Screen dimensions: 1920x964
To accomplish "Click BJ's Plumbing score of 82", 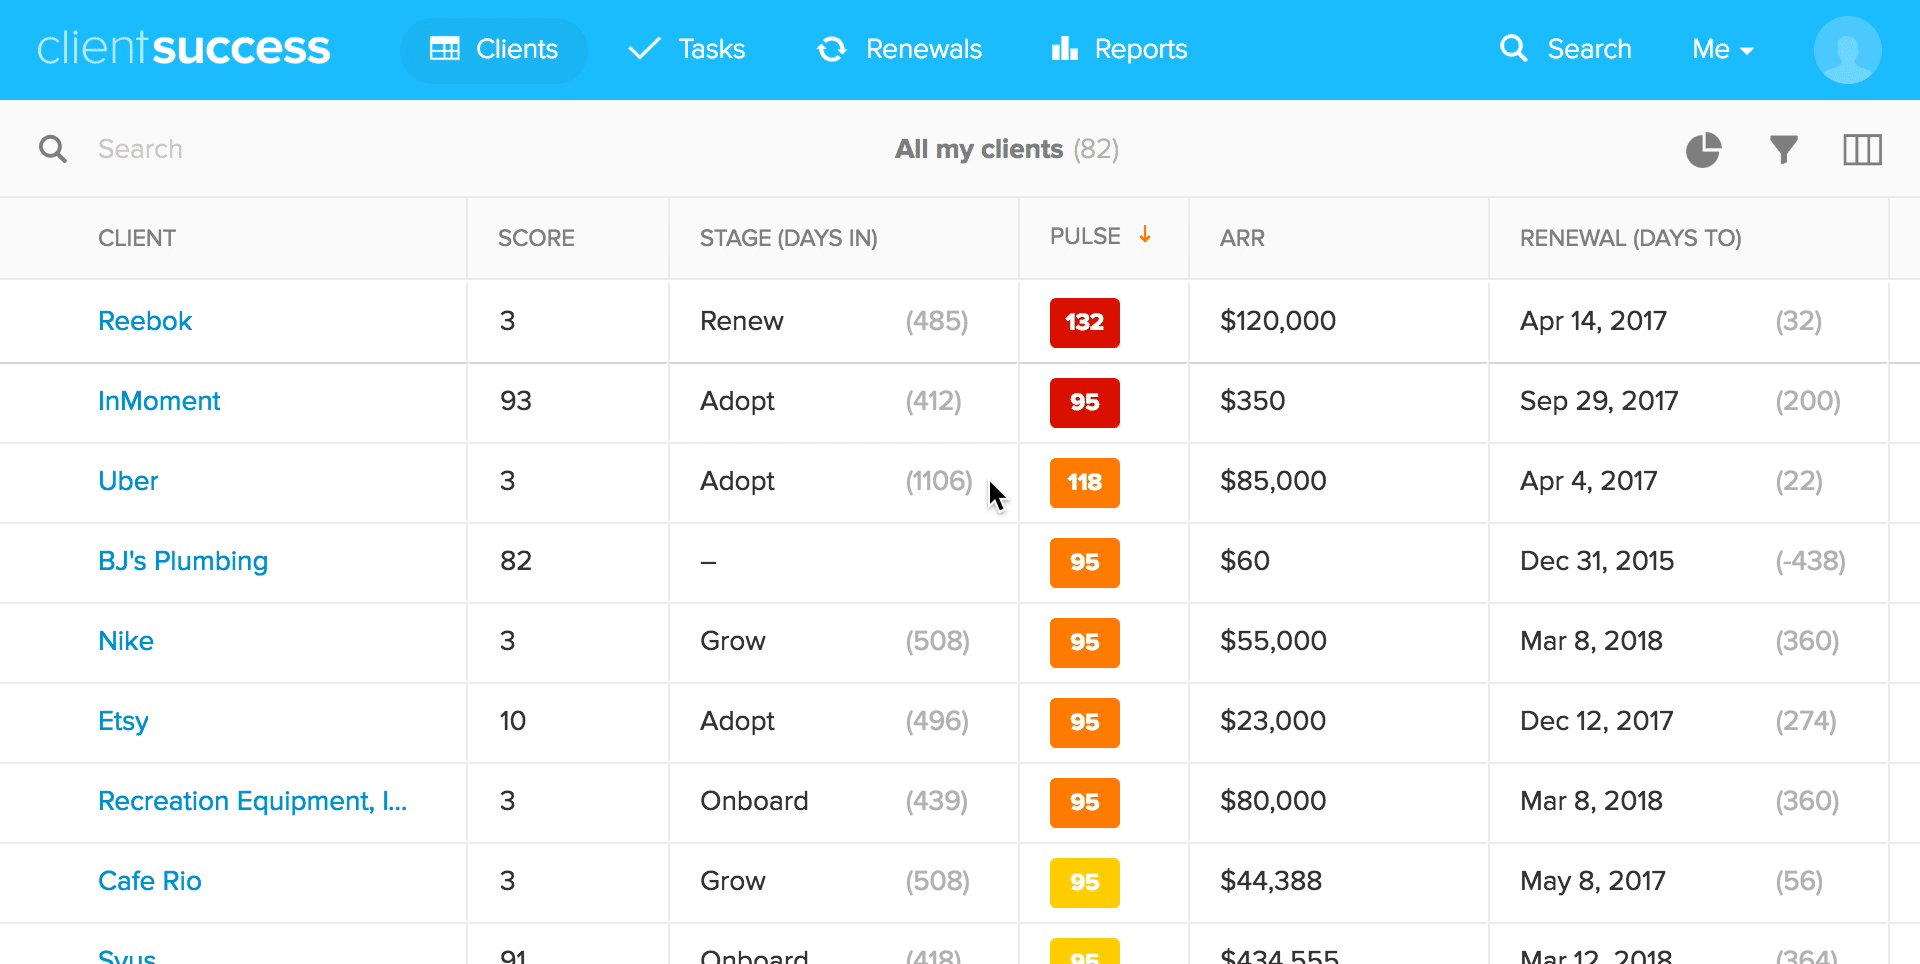I will [x=516, y=561].
